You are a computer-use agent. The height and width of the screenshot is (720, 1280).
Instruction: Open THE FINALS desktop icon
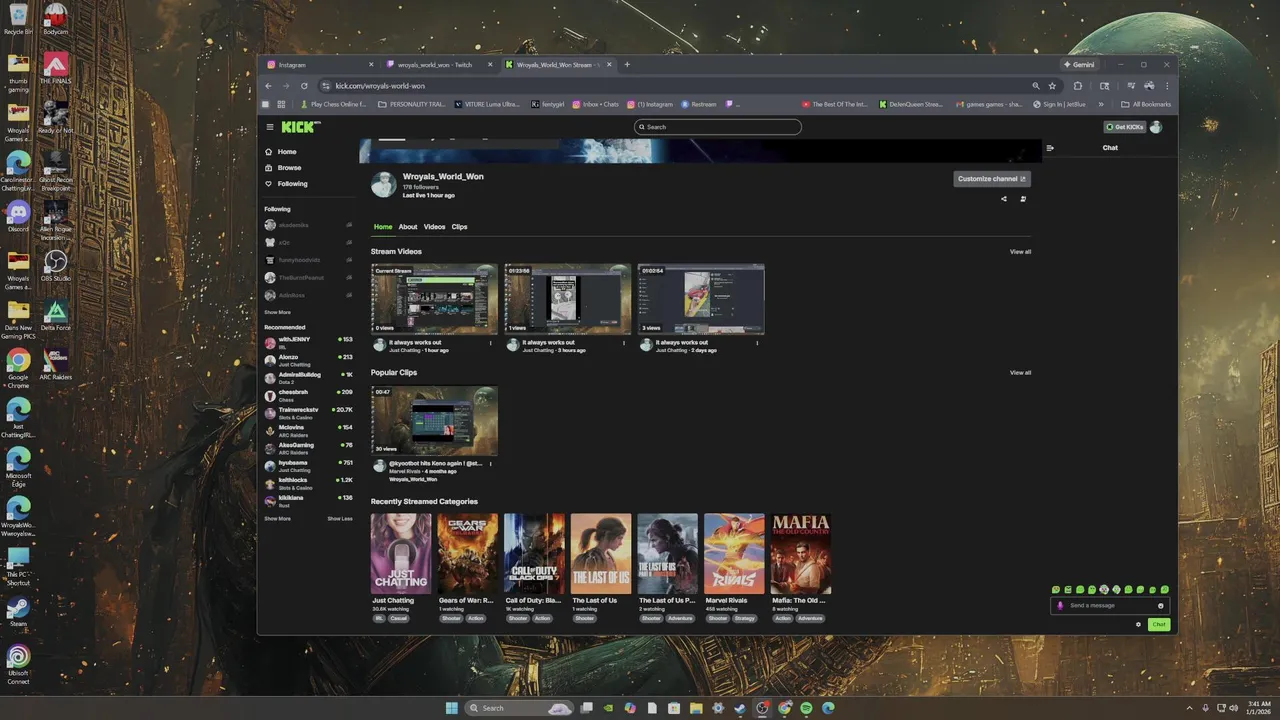pyautogui.click(x=56, y=68)
